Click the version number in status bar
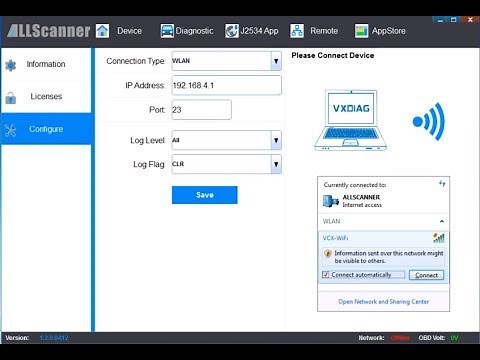Screen dimensions: 480x360 (54, 338)
